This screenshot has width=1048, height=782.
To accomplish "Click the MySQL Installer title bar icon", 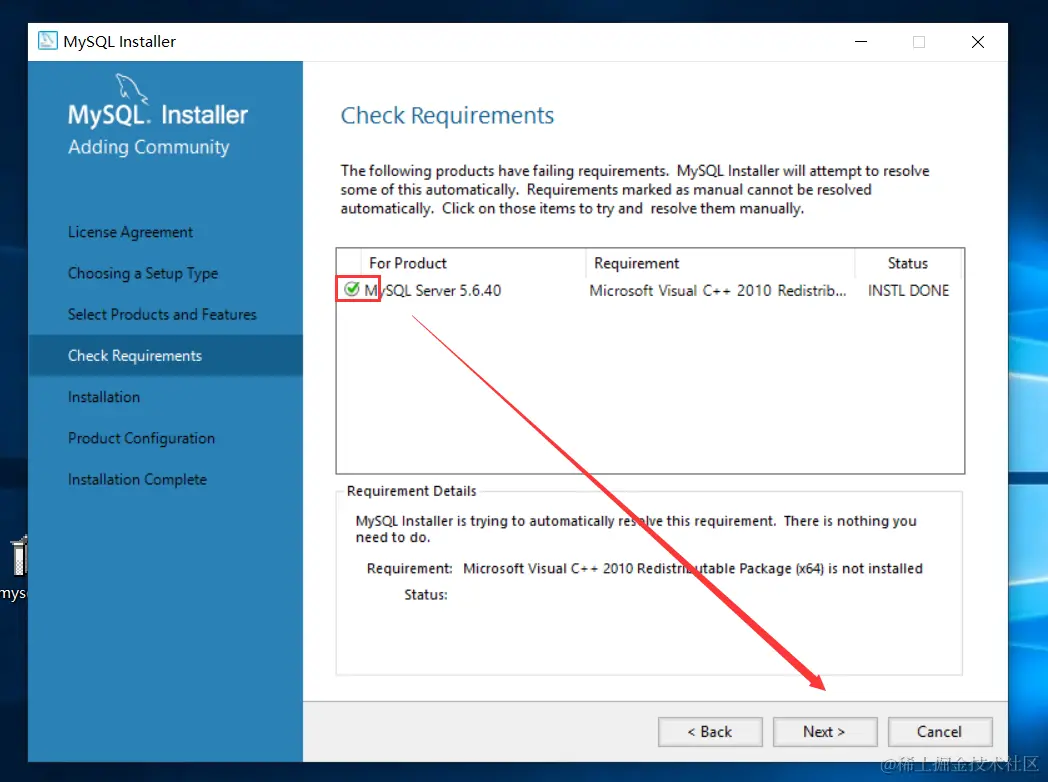I will pyautogui.click(x=47, y=41).
